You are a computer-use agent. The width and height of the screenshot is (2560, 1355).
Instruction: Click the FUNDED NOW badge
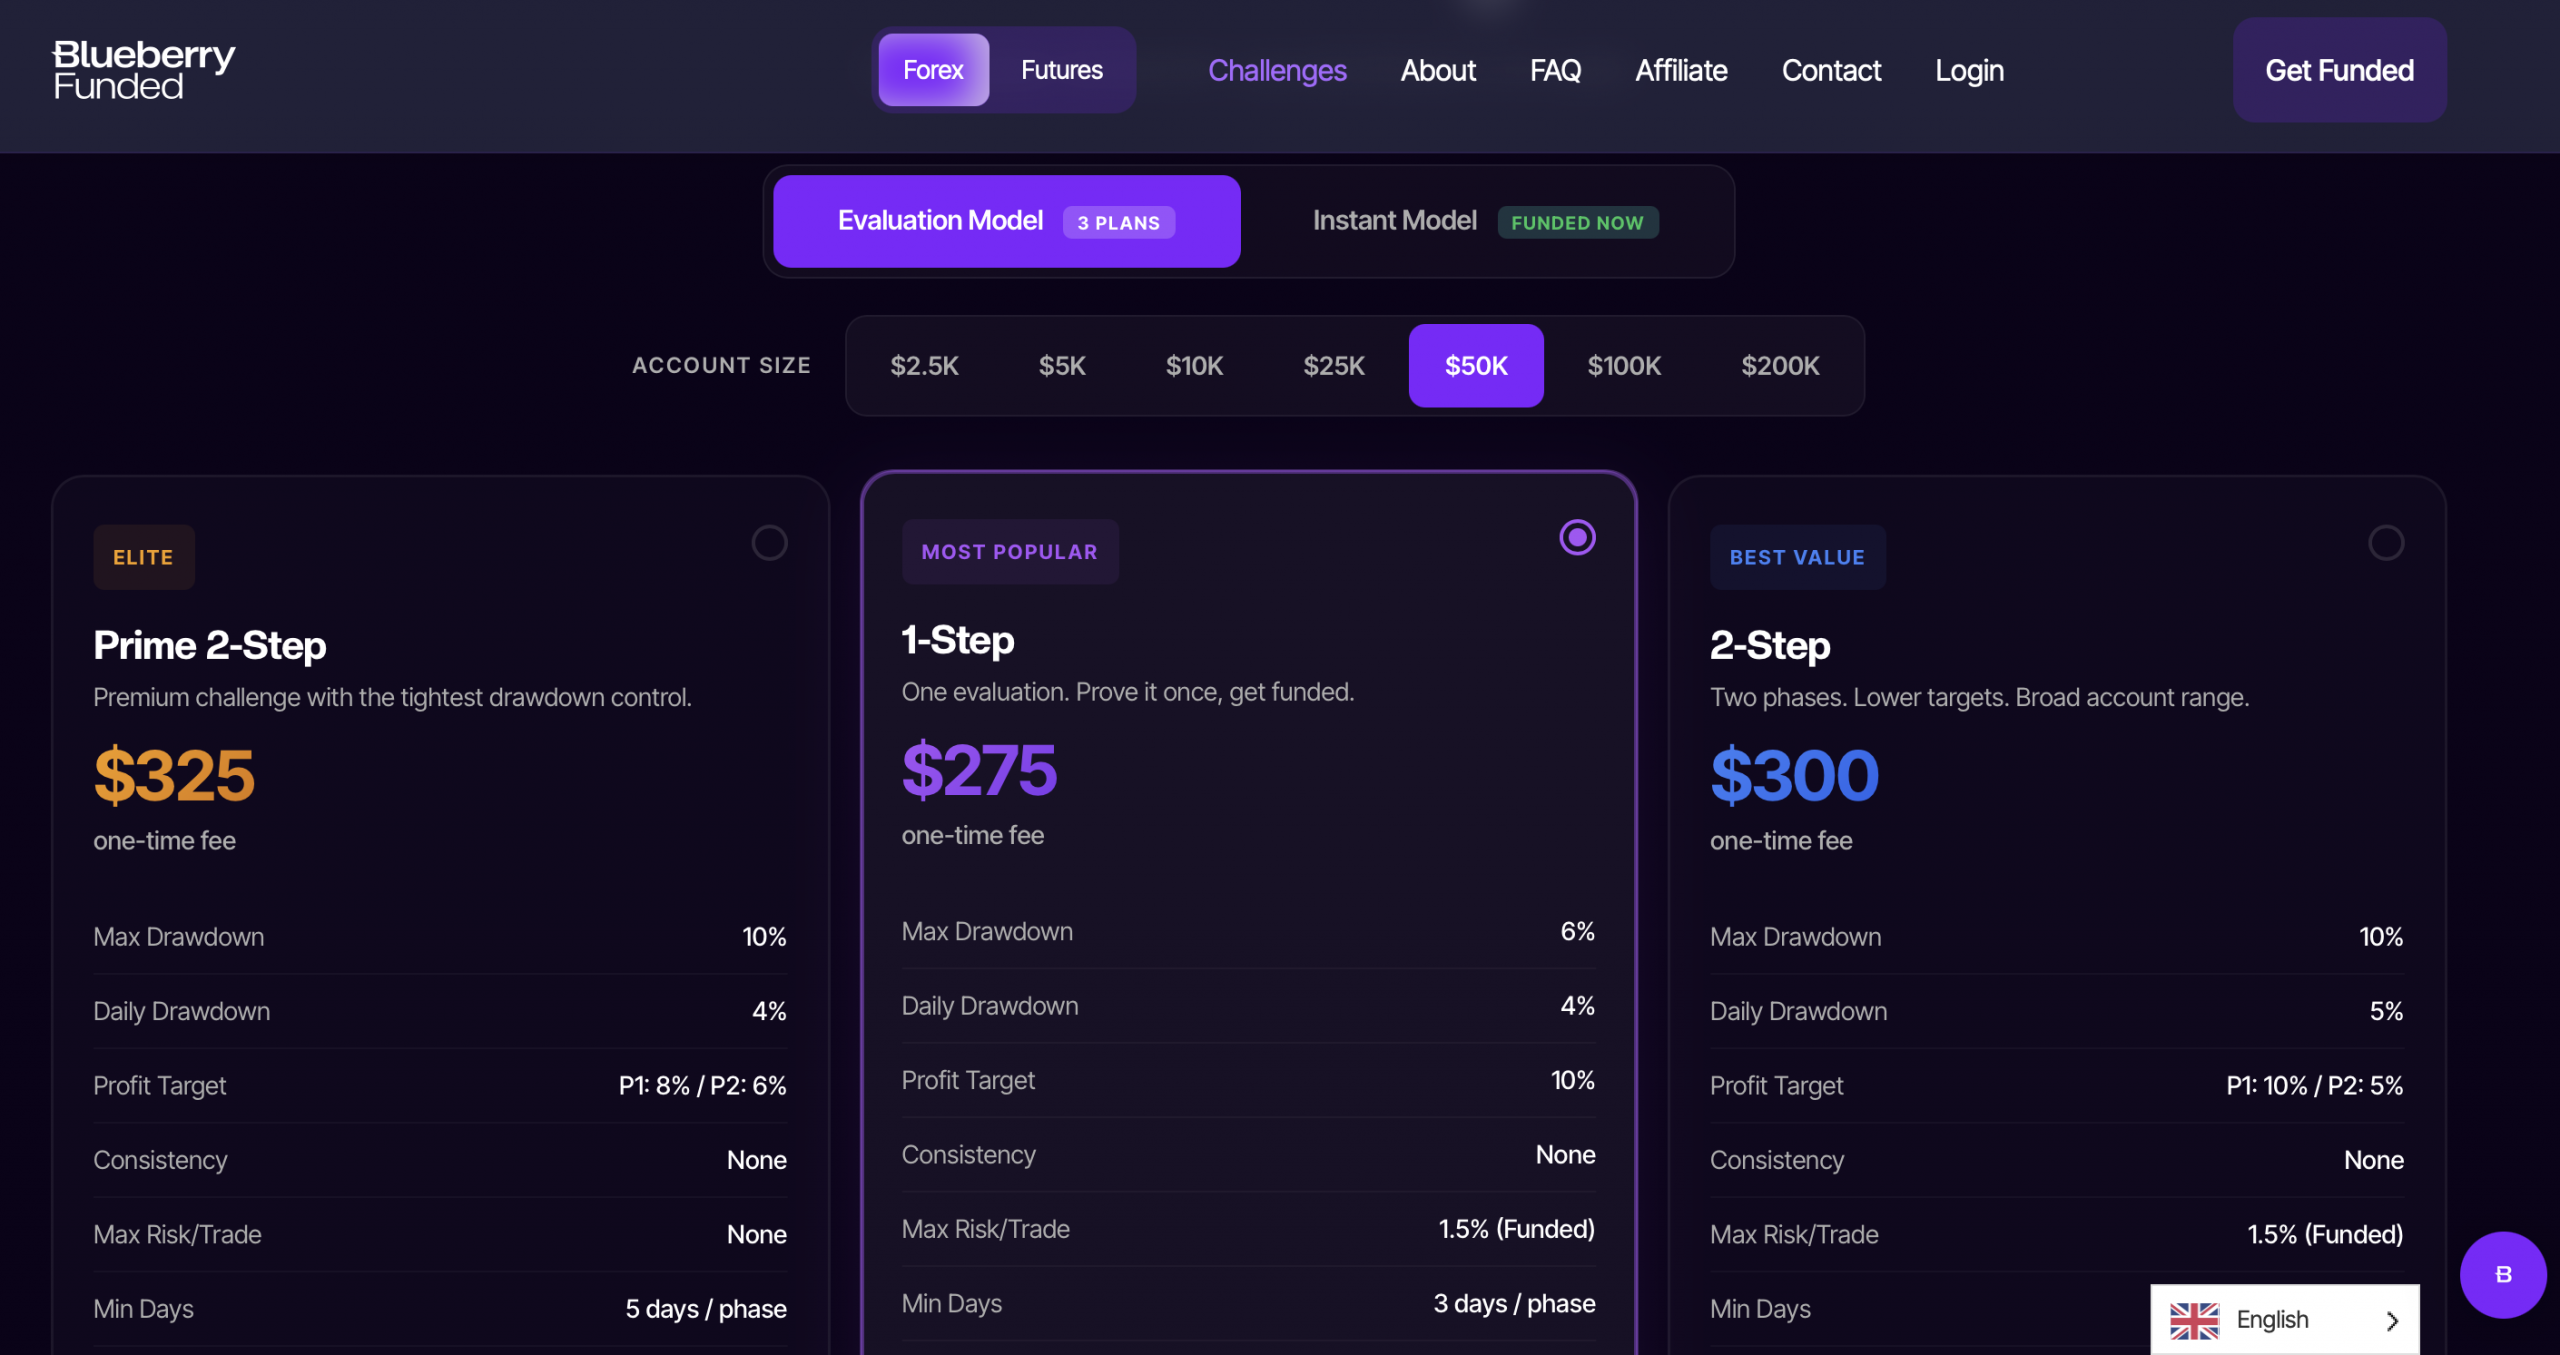click(1577, 222)
